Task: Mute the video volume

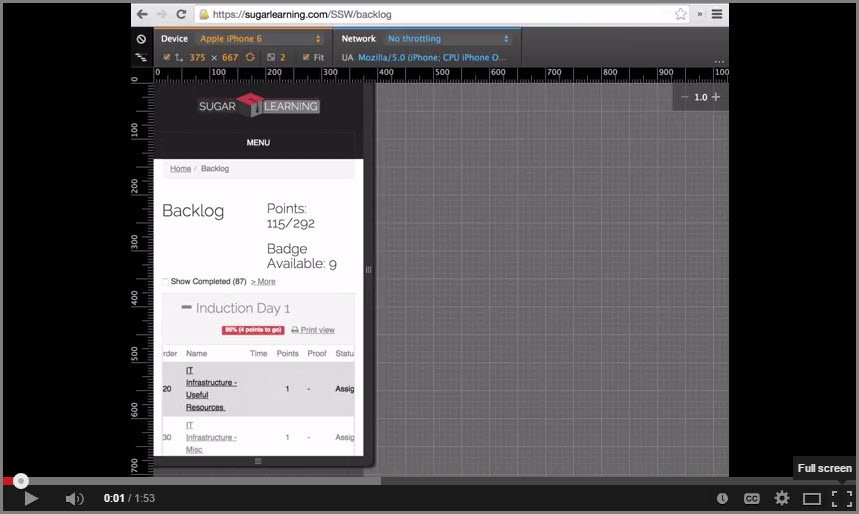Action: pos(75,498)
